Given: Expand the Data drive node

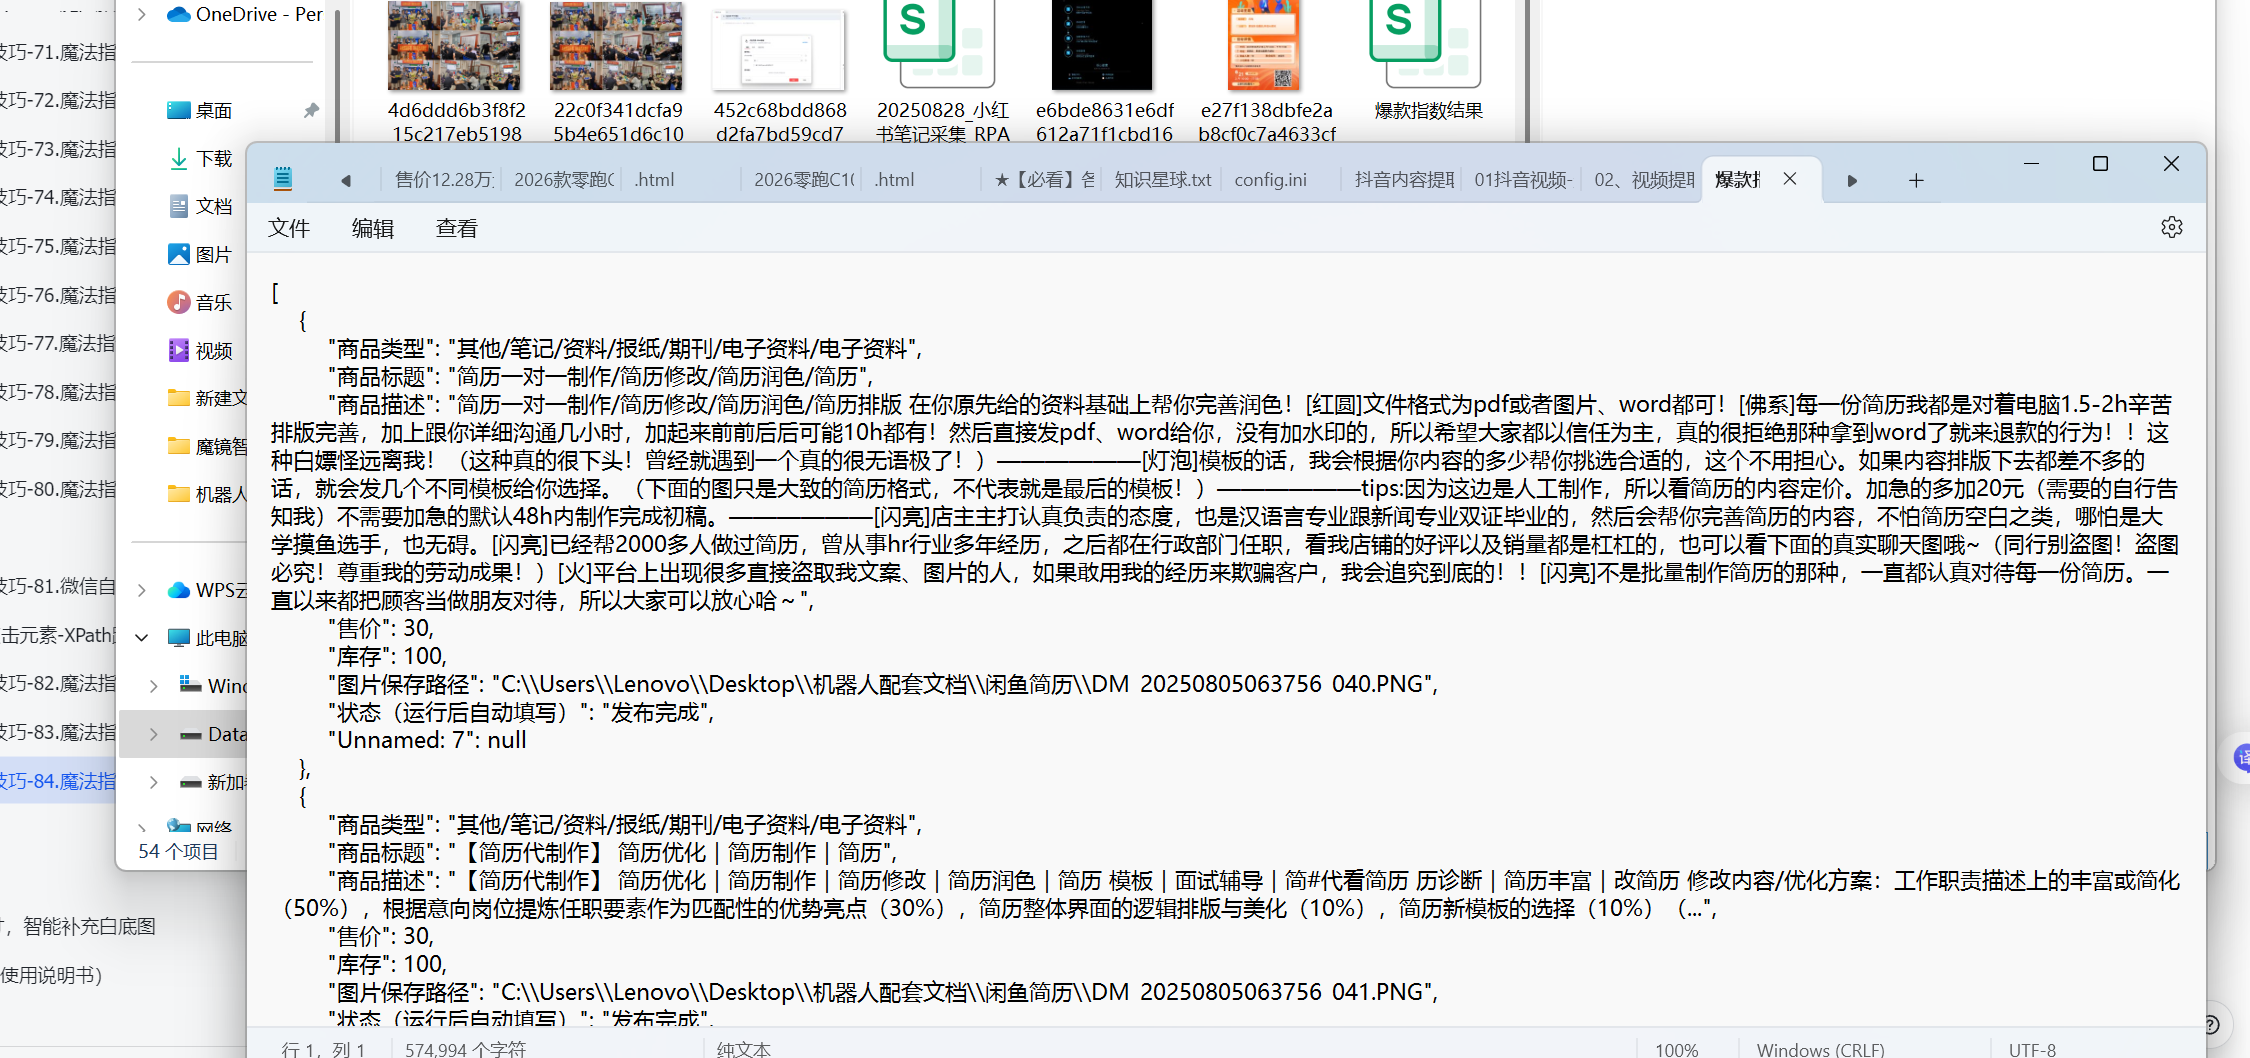Looking at the screenshot, I should point(153,734).
